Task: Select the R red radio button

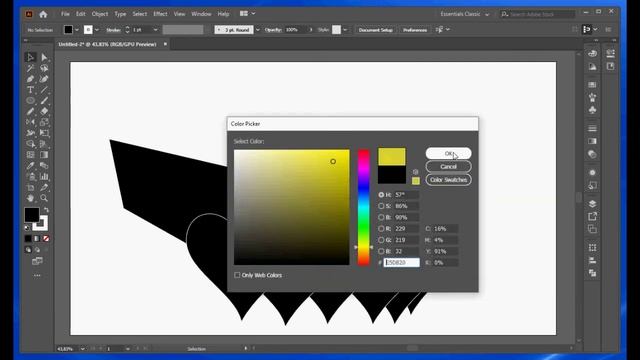Action: pos(381,229)
